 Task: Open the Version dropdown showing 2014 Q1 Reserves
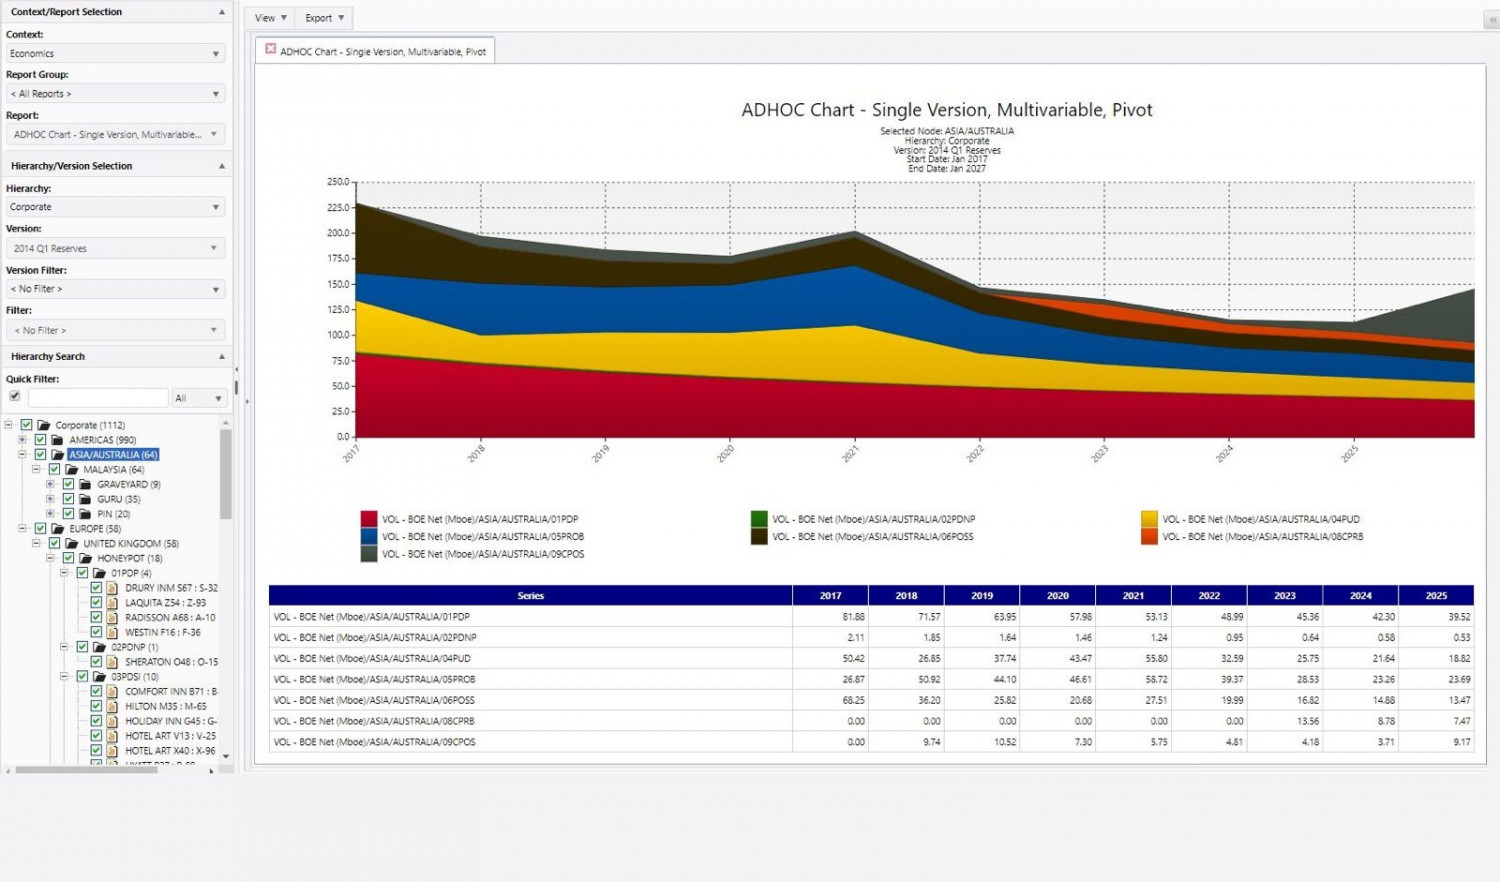[115, 248]
